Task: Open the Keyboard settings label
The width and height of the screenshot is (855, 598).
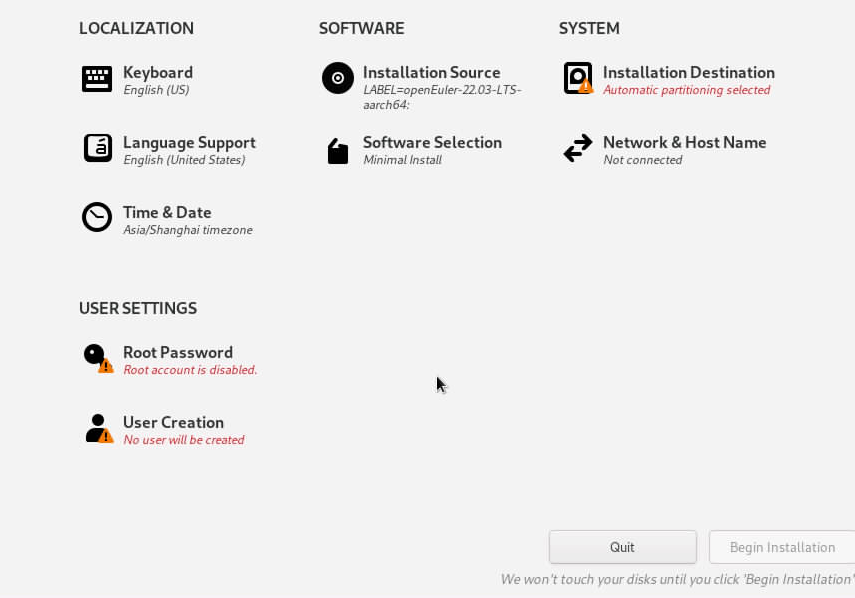Action: tap(158, 73)
